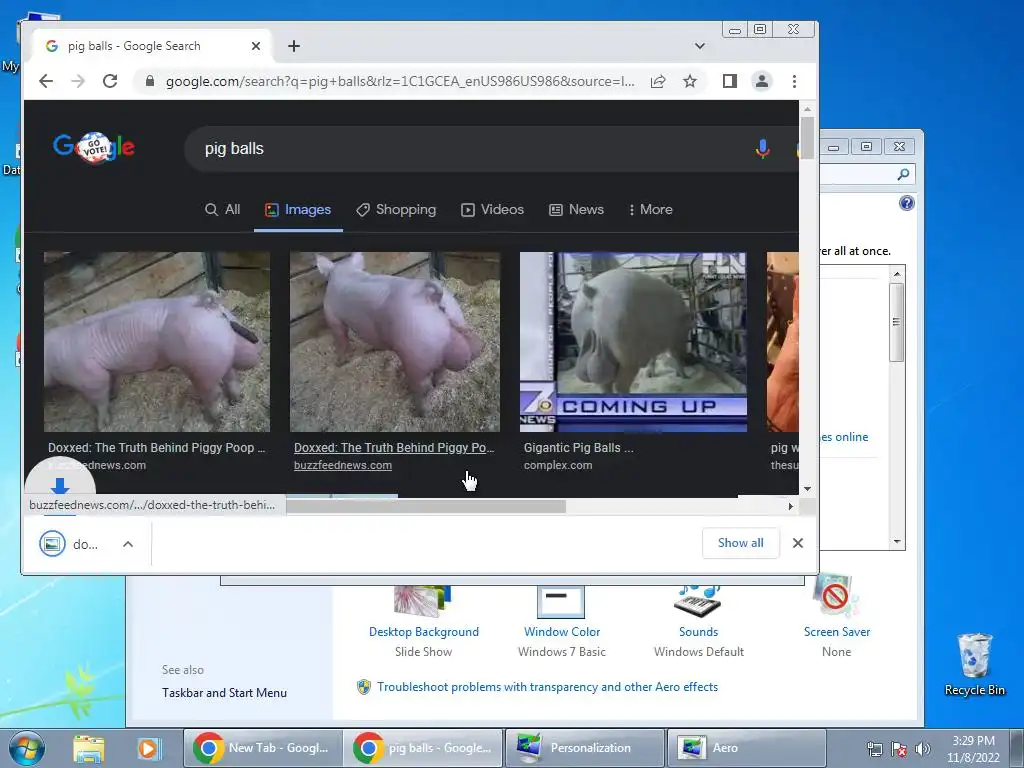Switch to Aero taskbar button
1024x768 pixels.
click(746, 748)
